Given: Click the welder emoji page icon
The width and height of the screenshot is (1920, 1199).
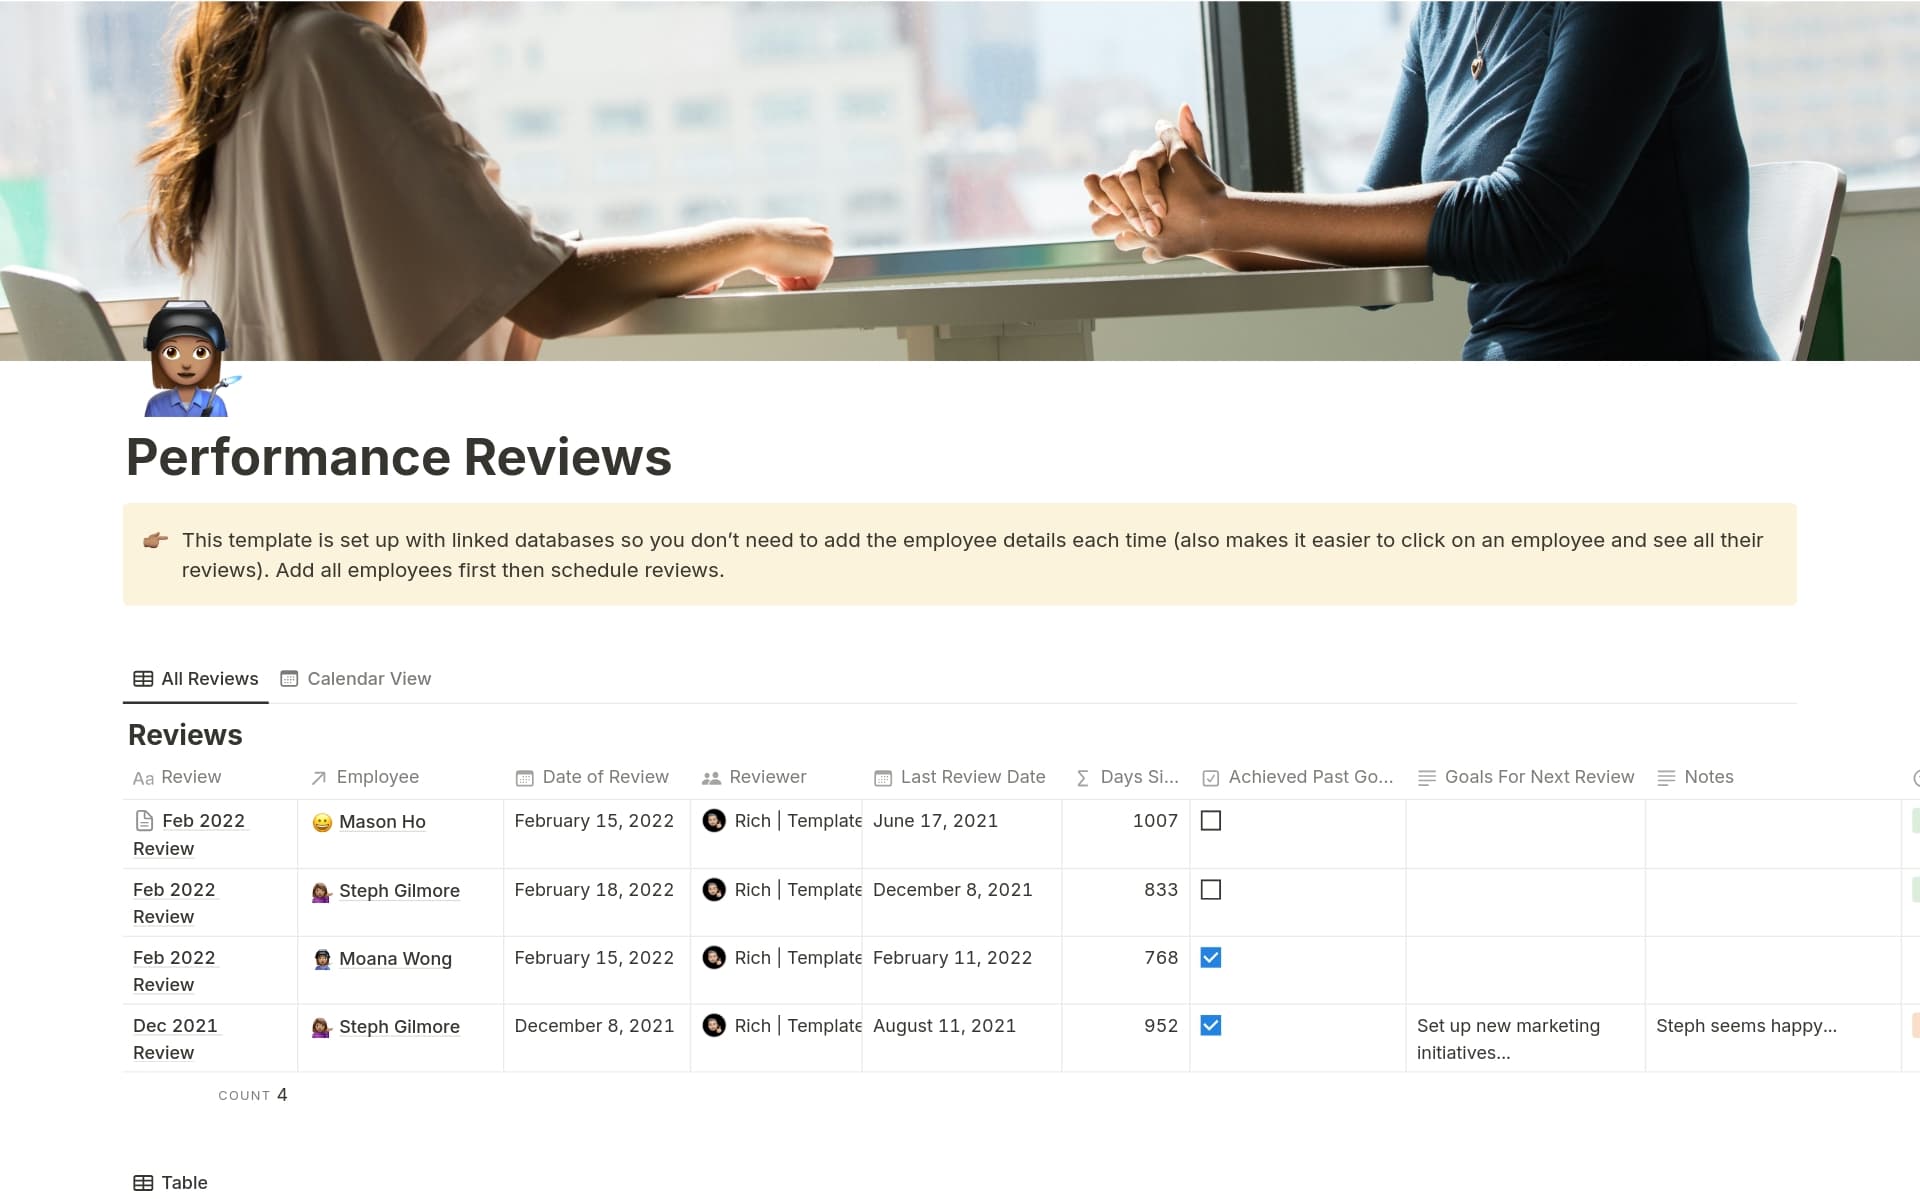Looking at the screenshot, I should (x=187, y=362).
